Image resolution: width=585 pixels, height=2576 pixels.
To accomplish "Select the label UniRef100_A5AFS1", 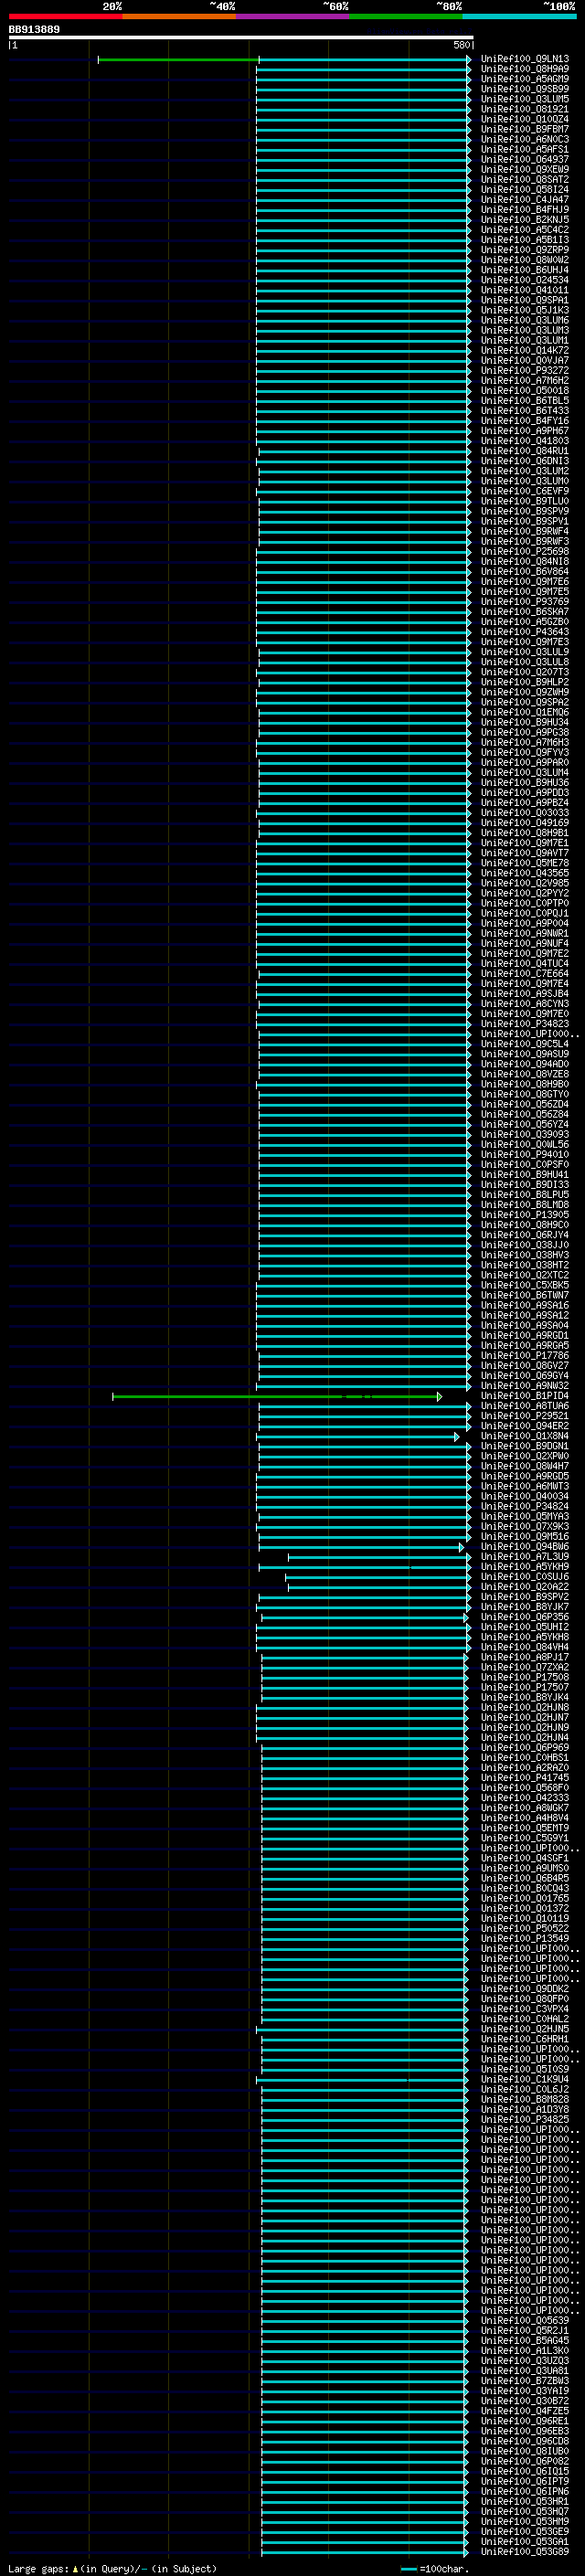I will (524, 149).
